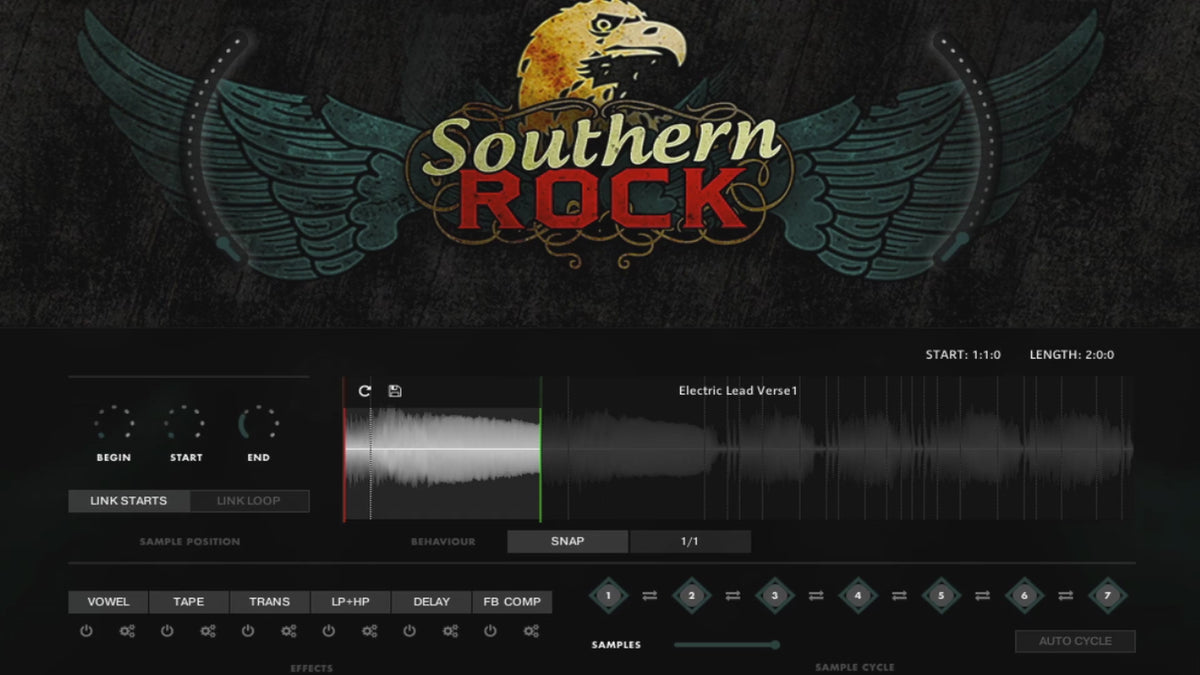Image resolution: width=1200 pixels, height=675 pixels.
Task: Select the DELAY effect tab
Action: (431, 602)
